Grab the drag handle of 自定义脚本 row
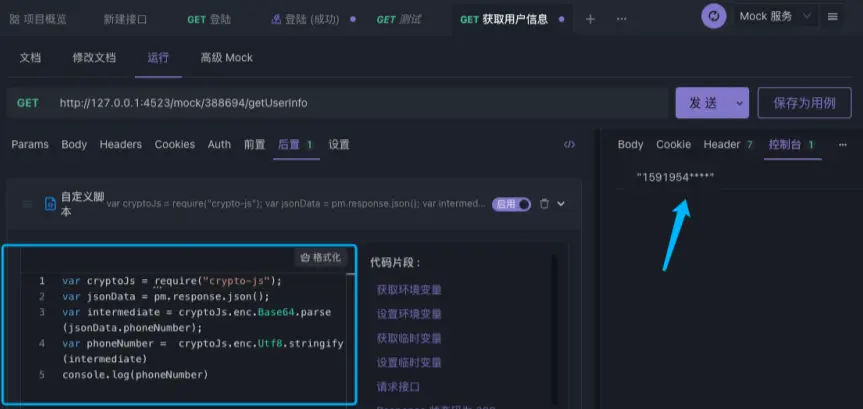Screen dimensions: 863x409 pos(27,204)
